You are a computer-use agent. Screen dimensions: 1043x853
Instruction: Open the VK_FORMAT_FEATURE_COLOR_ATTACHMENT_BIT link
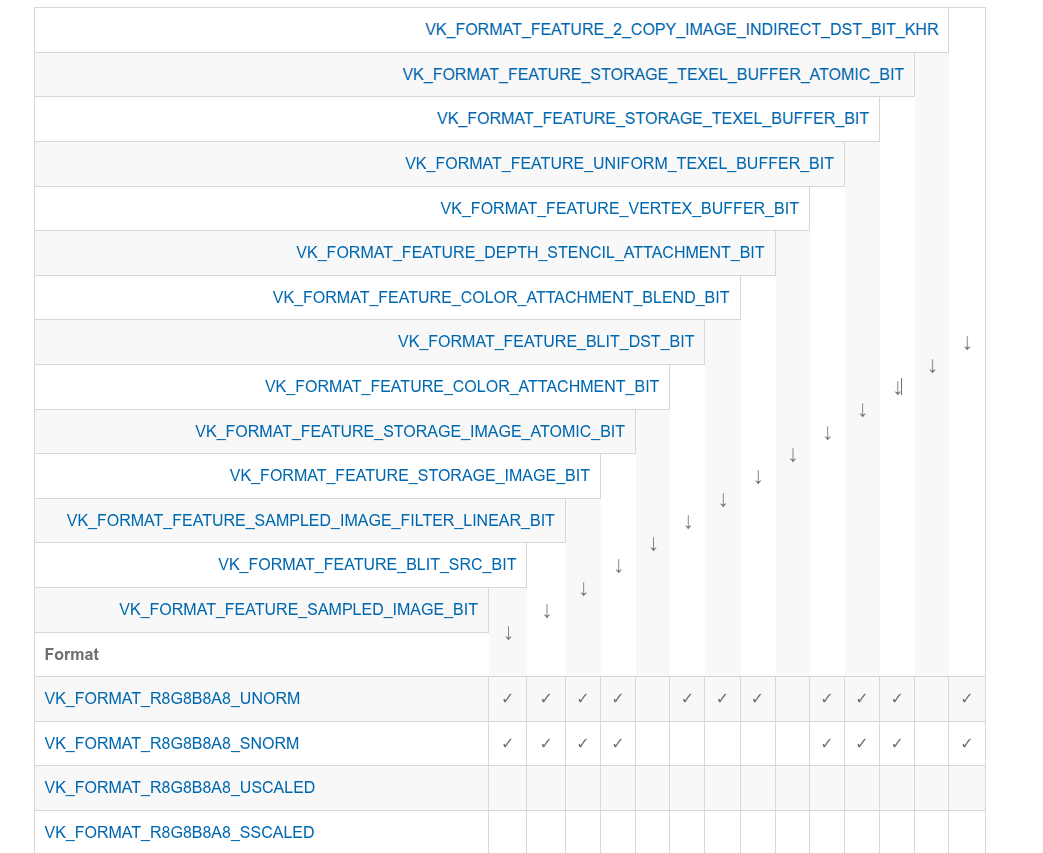462,387
